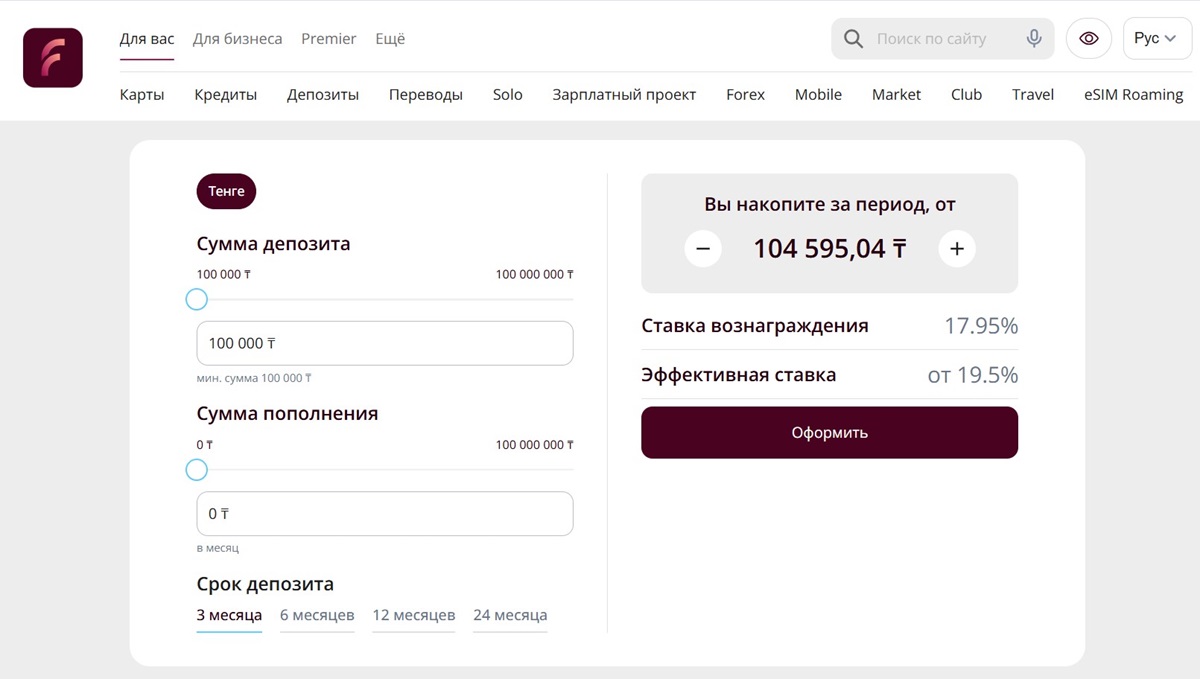Click Сумма депозита slider handle
The height and width of the screenshot is (679, 1200).
[x=197, y=299]
